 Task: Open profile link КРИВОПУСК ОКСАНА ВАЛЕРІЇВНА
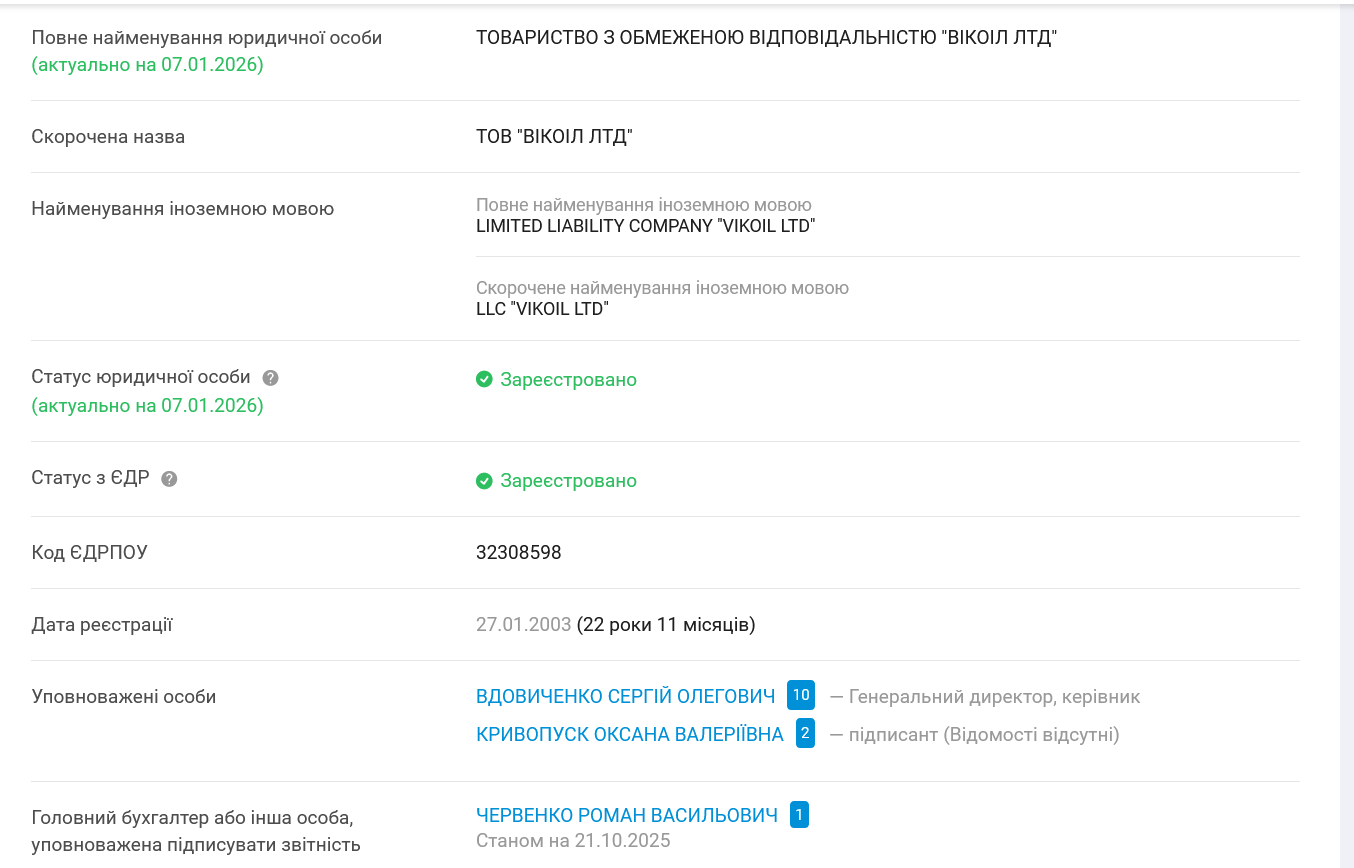click(629, 735)
